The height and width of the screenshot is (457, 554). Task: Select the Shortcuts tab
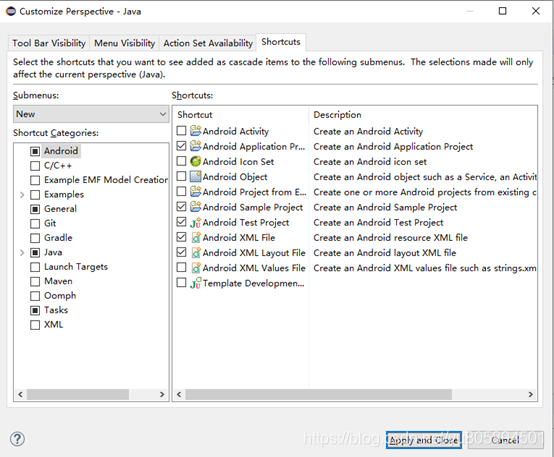281,42
